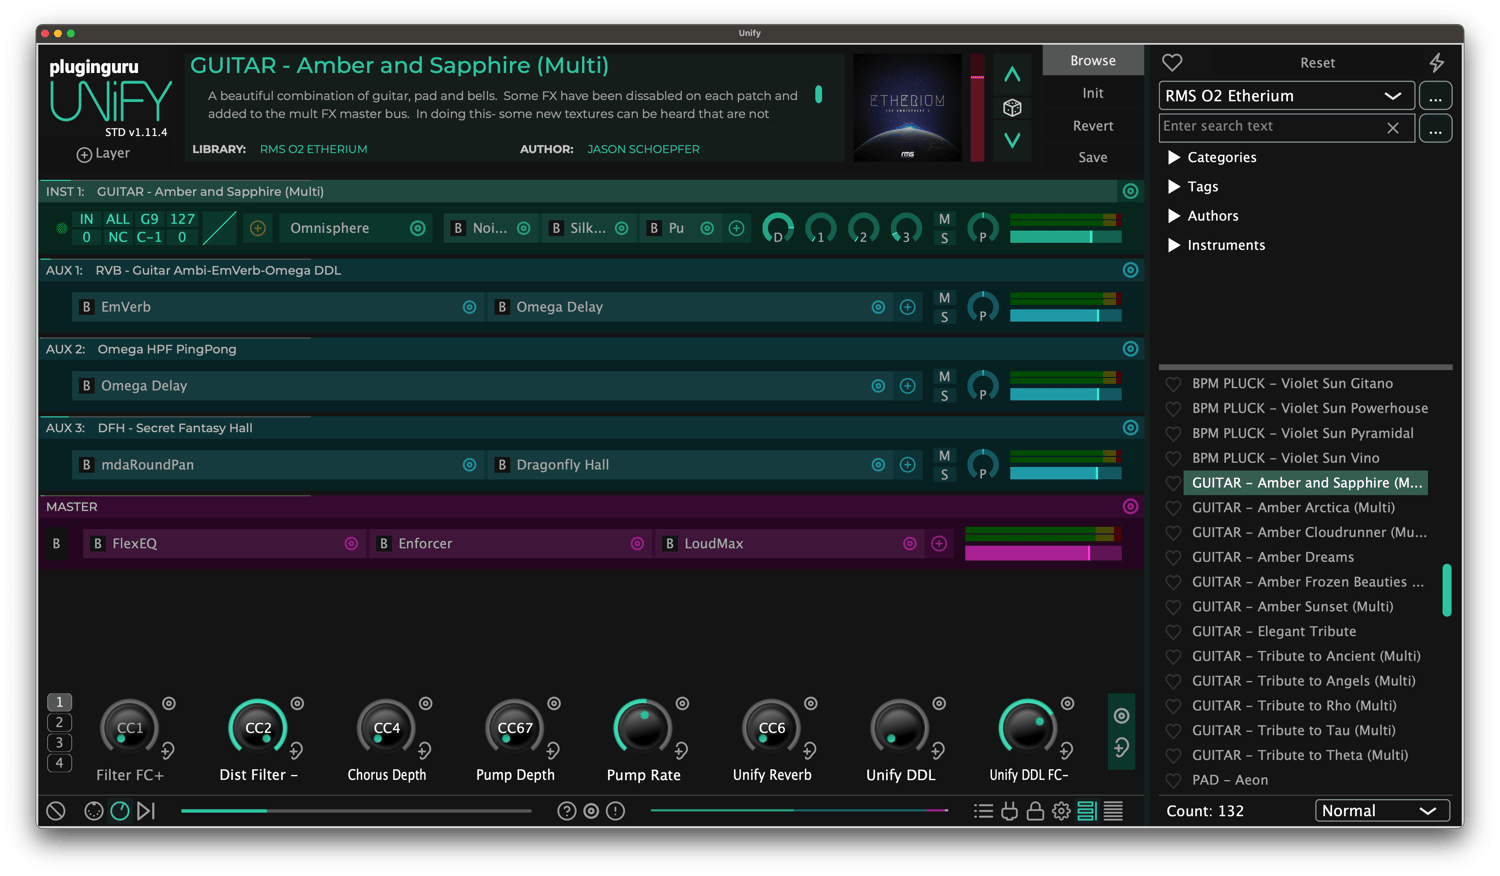The height and width of the screenshot is (876, 1500).
Task: Add a new layer with the Layer plus icon
Action: (84, 154)
